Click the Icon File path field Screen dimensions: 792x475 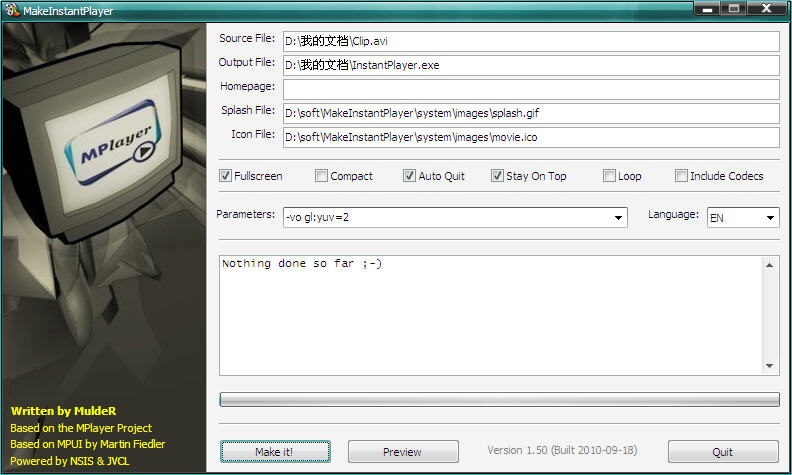click(x=531, y=137)
